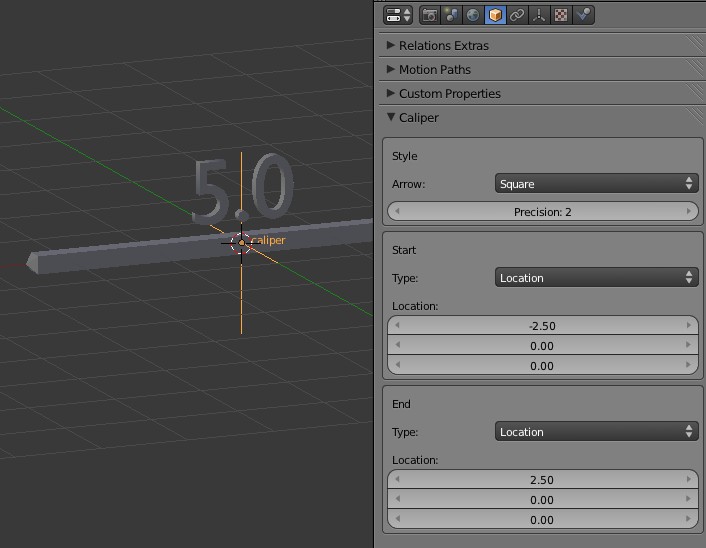
Task: Expand the Relations Extras panel
Action: (x=443, y=45)
